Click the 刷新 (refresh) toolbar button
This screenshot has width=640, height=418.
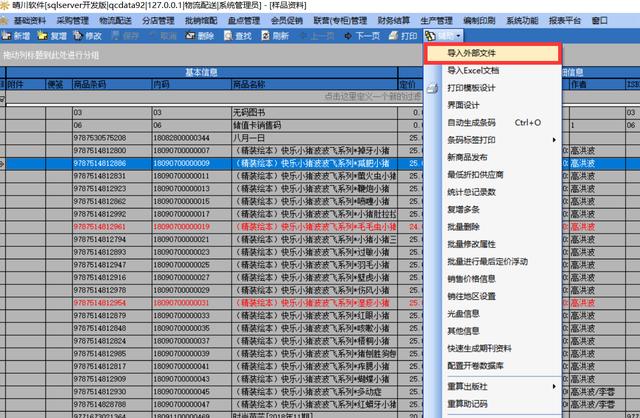[275, 36]
